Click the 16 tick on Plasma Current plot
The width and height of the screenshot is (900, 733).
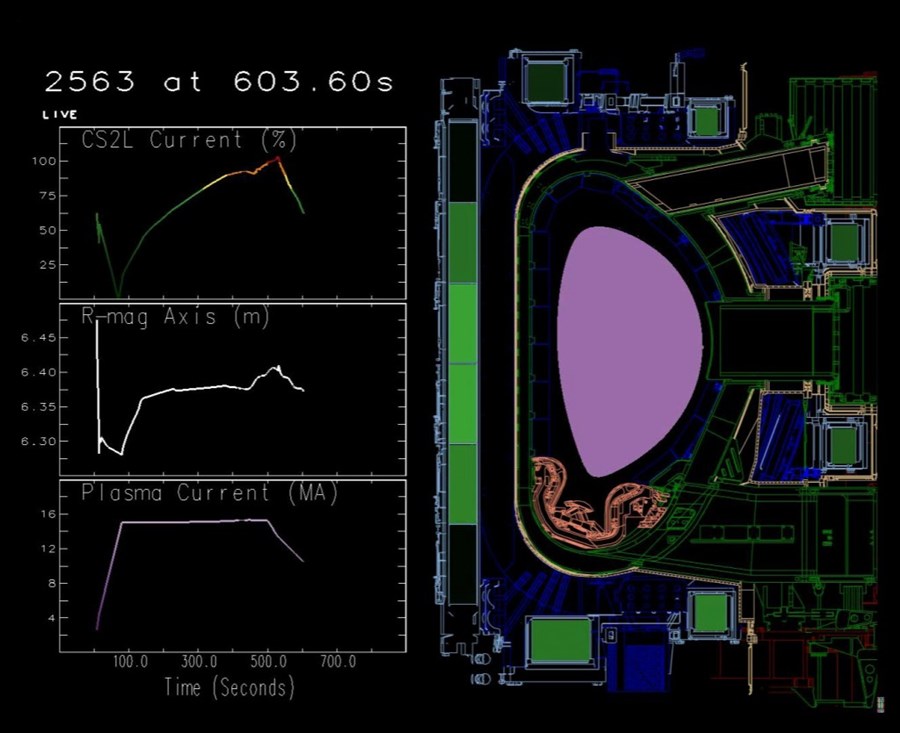click(49, 514)
